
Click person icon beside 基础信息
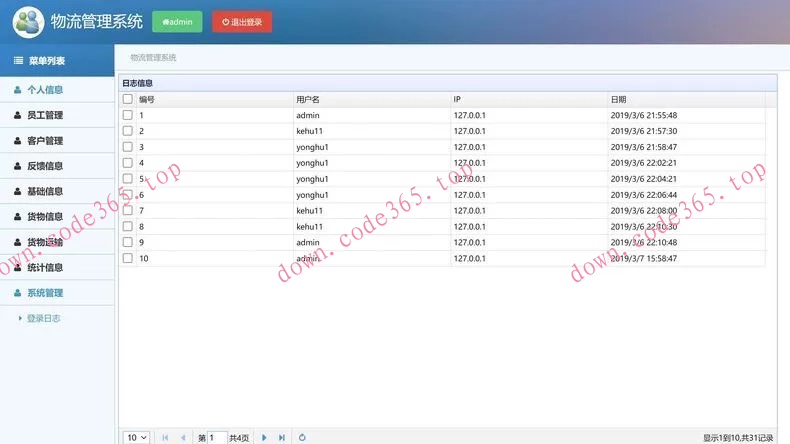point(18,192)
